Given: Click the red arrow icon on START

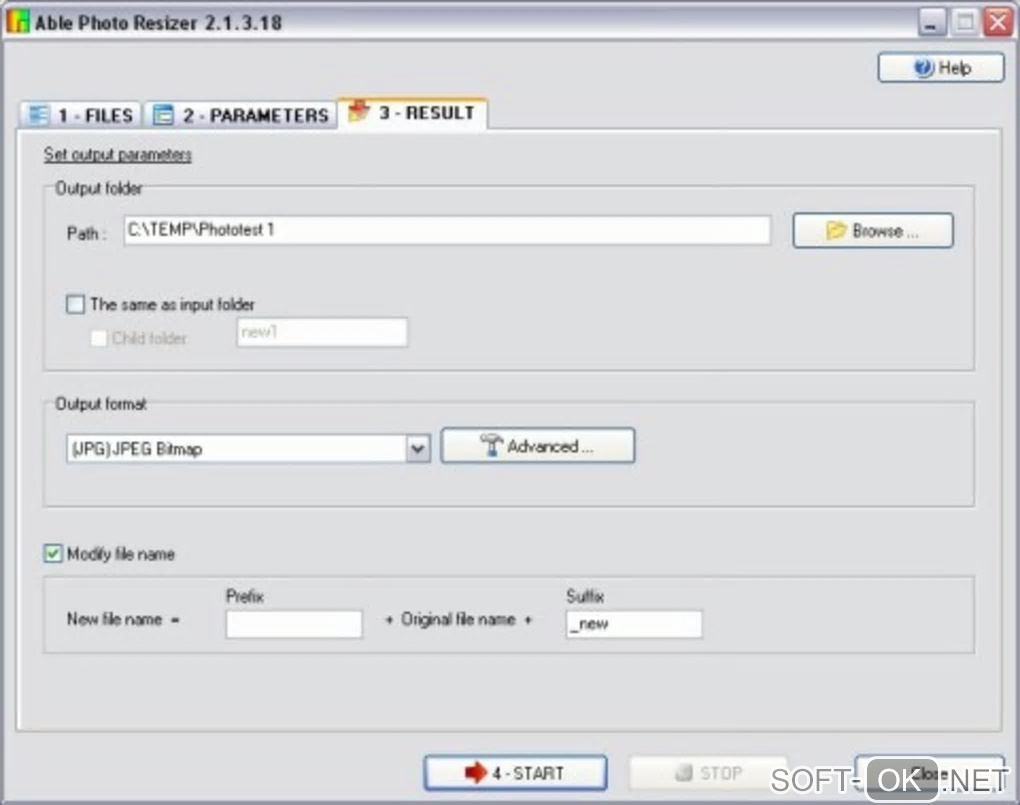Looking at the screenshot, I should tap(476, 772).
